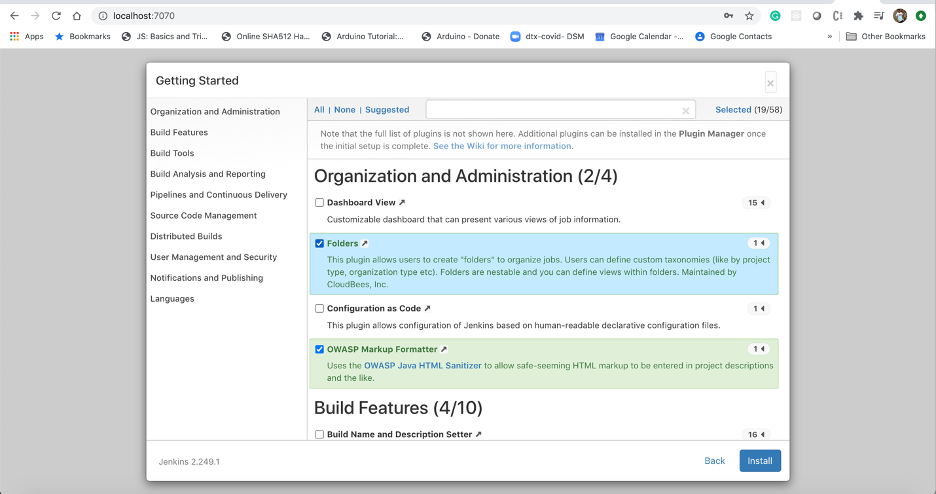Expand Dashboard View dependencies badge 15
This screenshot has height=494, width=936.
(756, 203)
